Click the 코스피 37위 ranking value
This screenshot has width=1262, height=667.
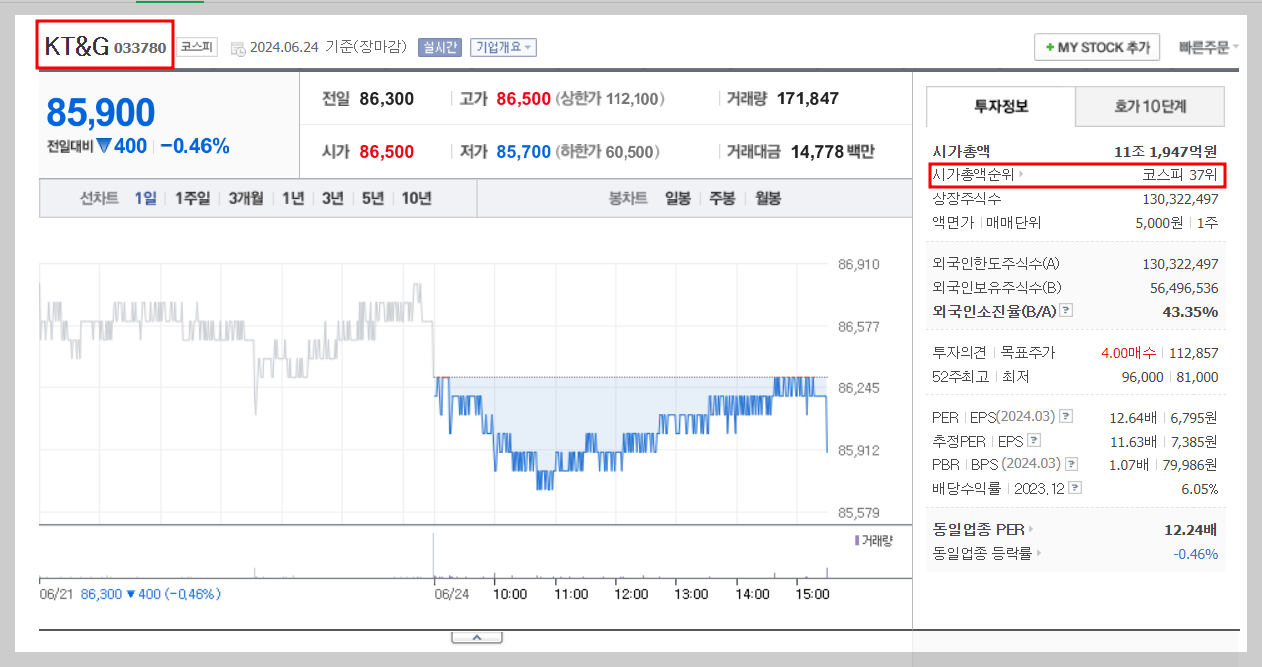1180,175
